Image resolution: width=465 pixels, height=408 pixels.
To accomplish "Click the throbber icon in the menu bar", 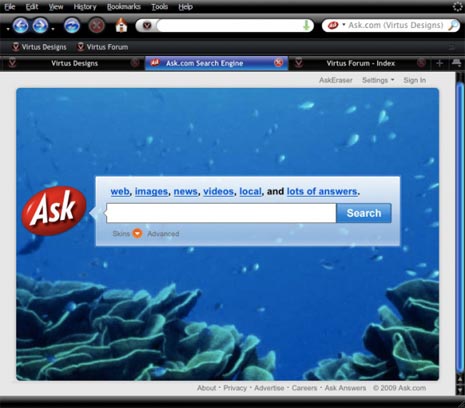I will coord(458,7).
